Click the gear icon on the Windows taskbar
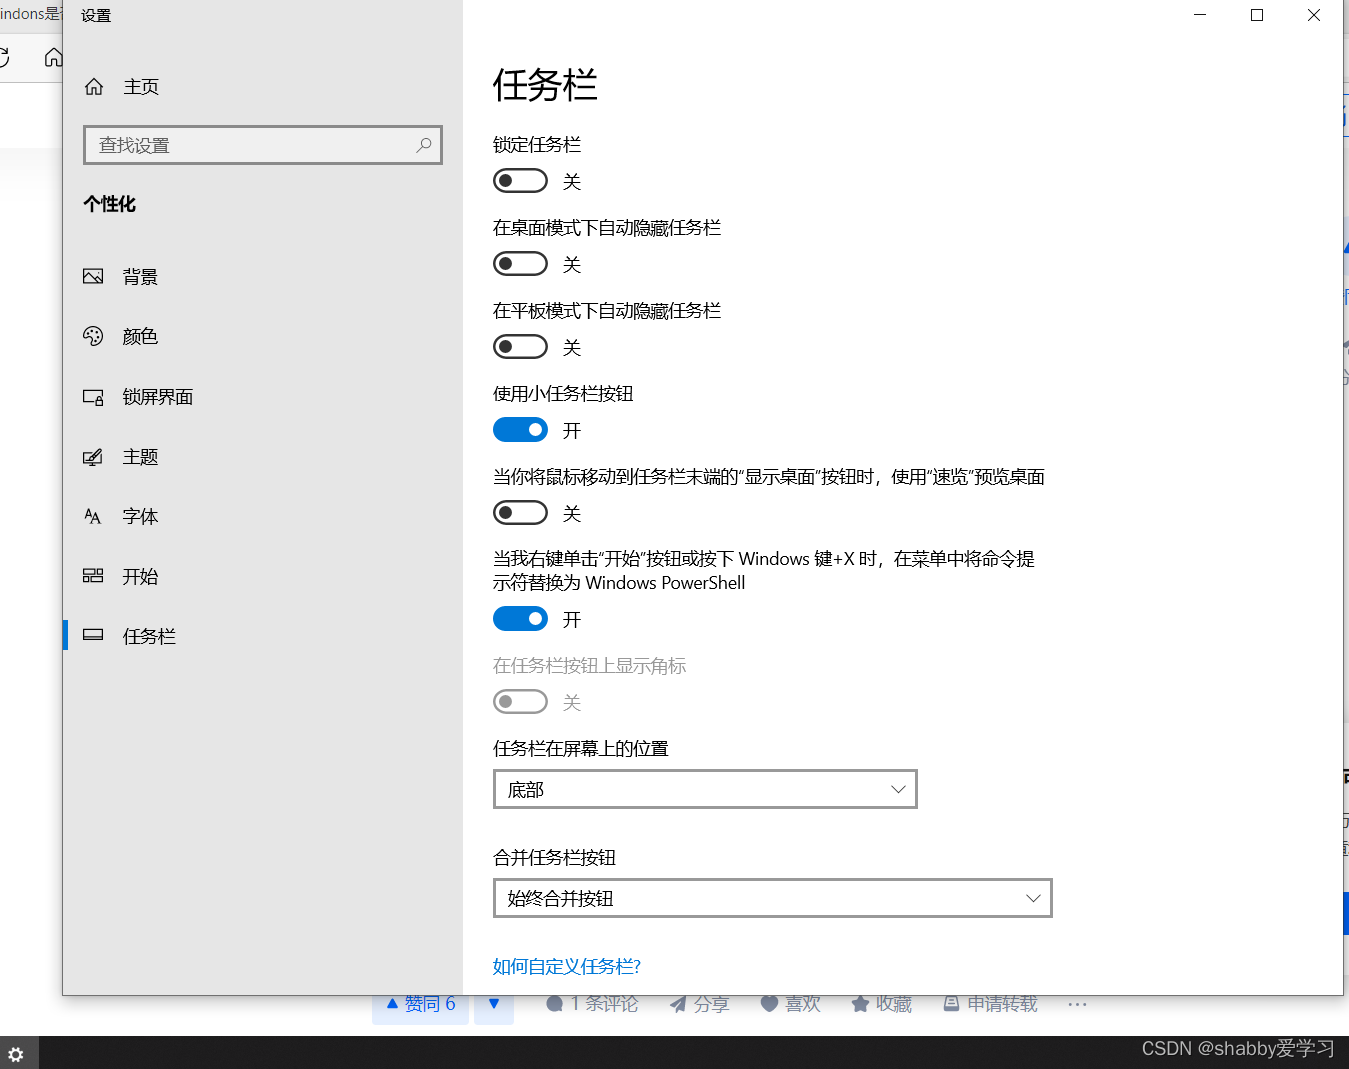Viewport: 1349px width, 1069px height. [16, 1054]
